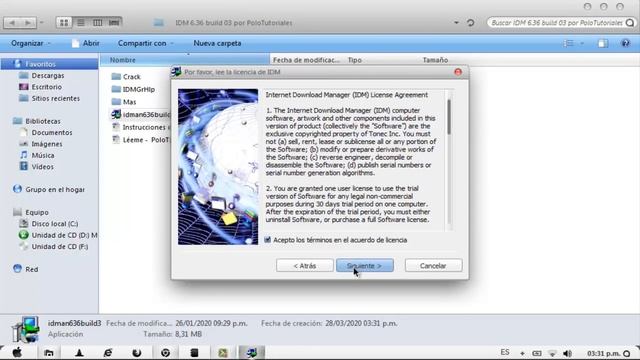Viewport: 640px width, 360px height.
Task: Click the search magnifier icon
Action: pyautogui.click(x=630, y=23)
